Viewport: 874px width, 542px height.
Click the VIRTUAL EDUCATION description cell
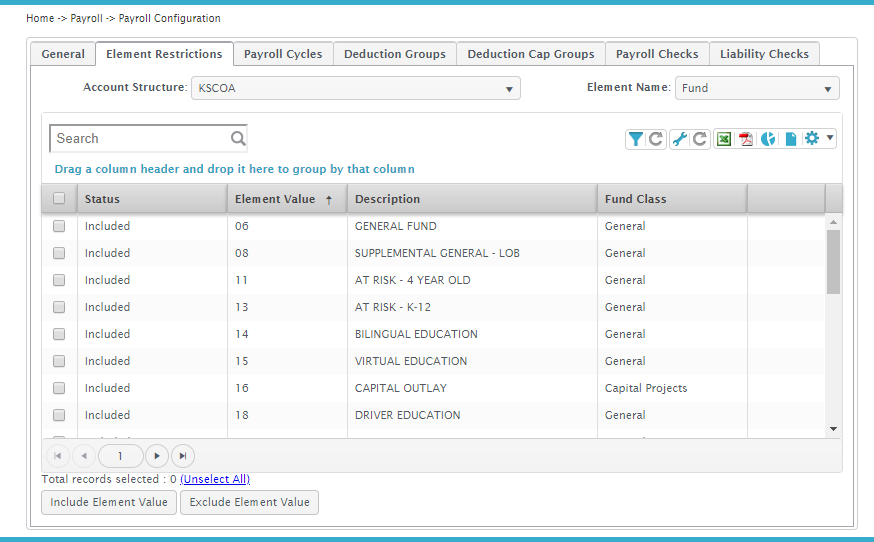point(472,361)
